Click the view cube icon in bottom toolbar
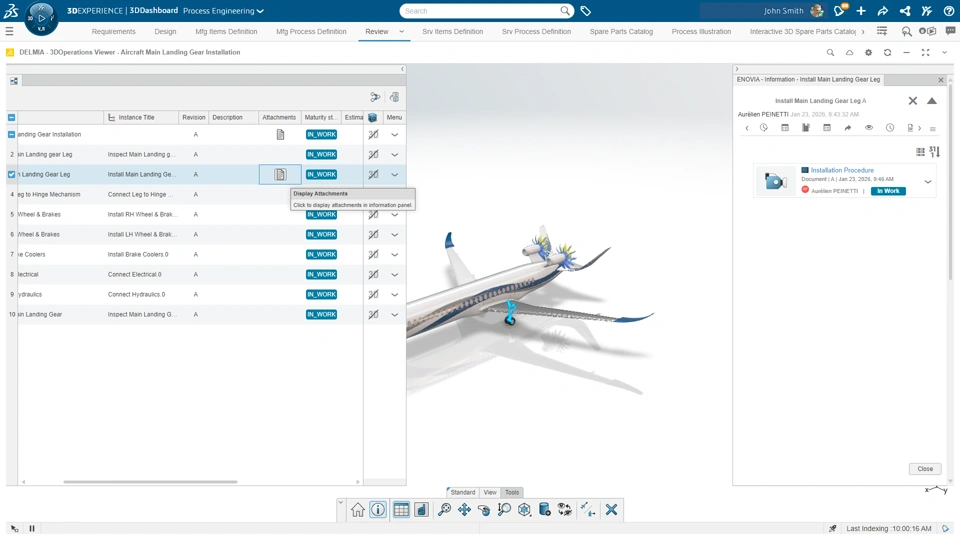 (x=524, y=509)
